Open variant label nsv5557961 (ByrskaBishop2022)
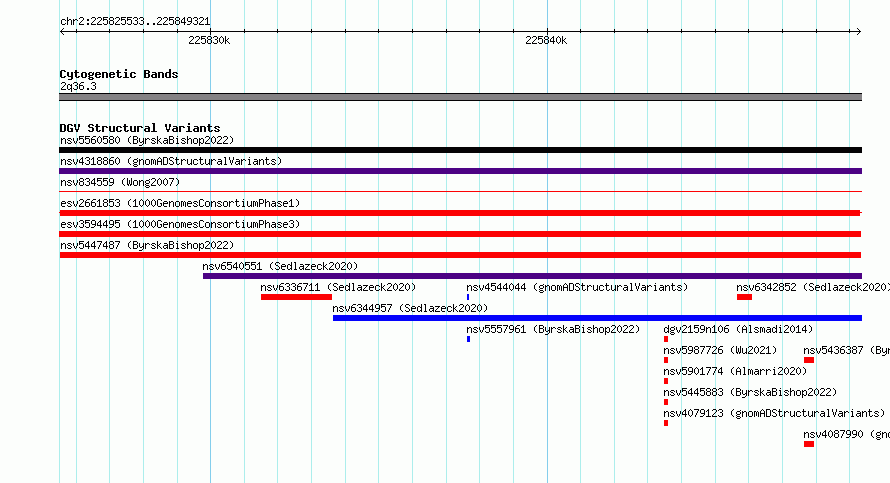 tap(553, 329)
